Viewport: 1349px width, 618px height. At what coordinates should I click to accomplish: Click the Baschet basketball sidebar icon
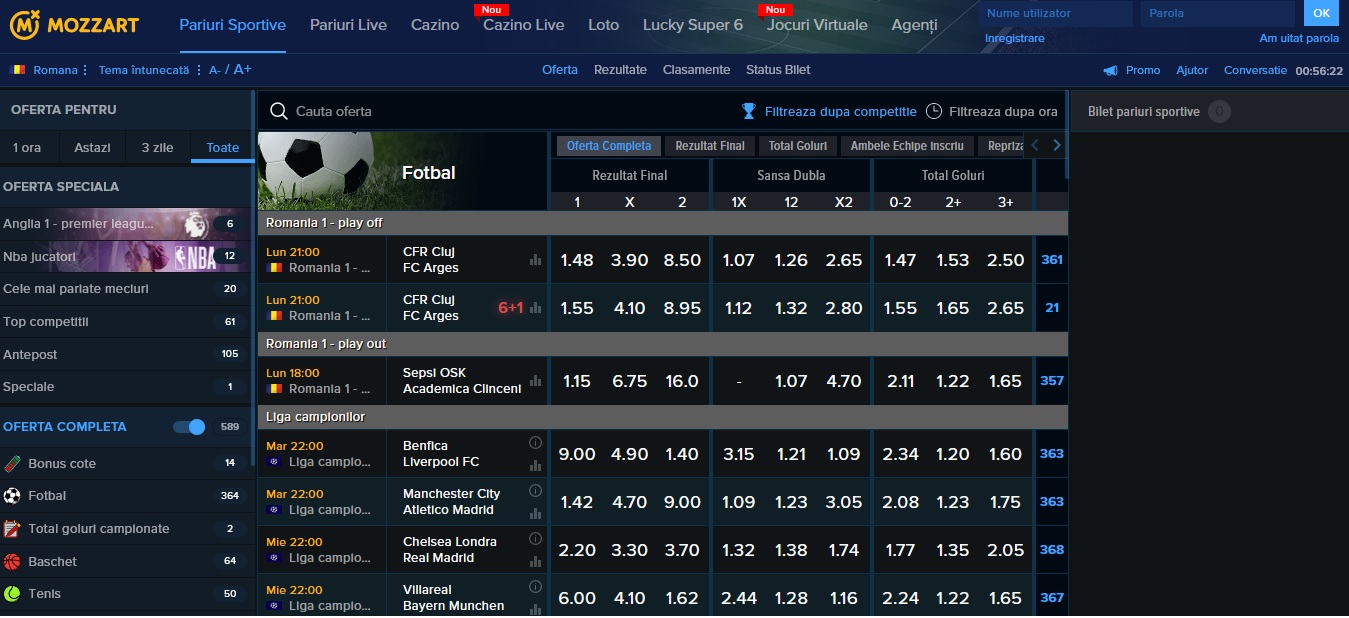pos(12,561)
